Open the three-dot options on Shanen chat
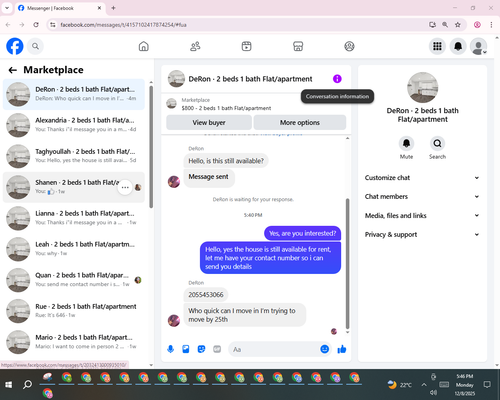The image size is (500, 400). click(x=125, y=187)
